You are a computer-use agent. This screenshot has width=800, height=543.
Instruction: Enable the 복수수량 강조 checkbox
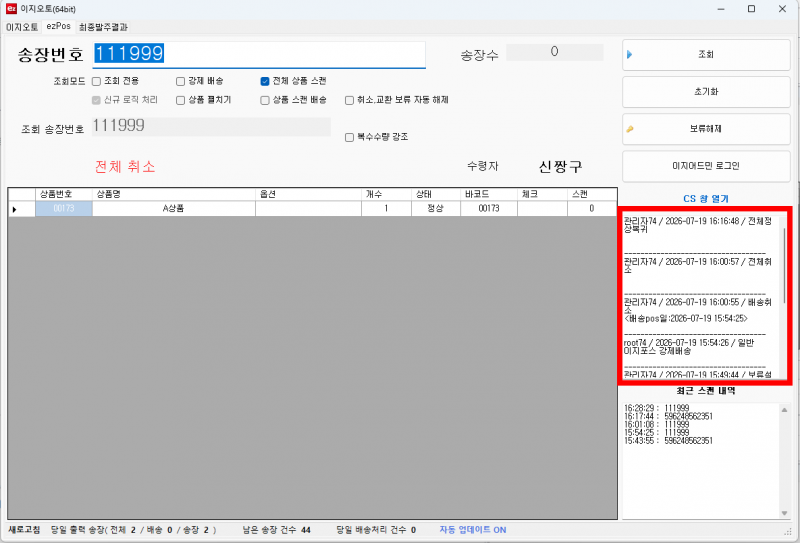pyautogui.click(x=349, y=137)
